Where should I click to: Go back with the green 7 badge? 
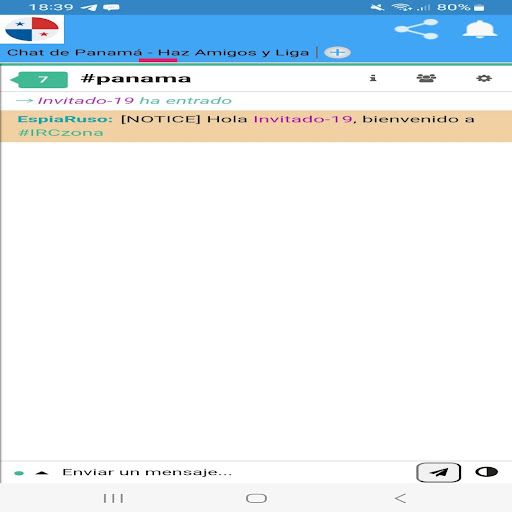click(x=39, y=80)
